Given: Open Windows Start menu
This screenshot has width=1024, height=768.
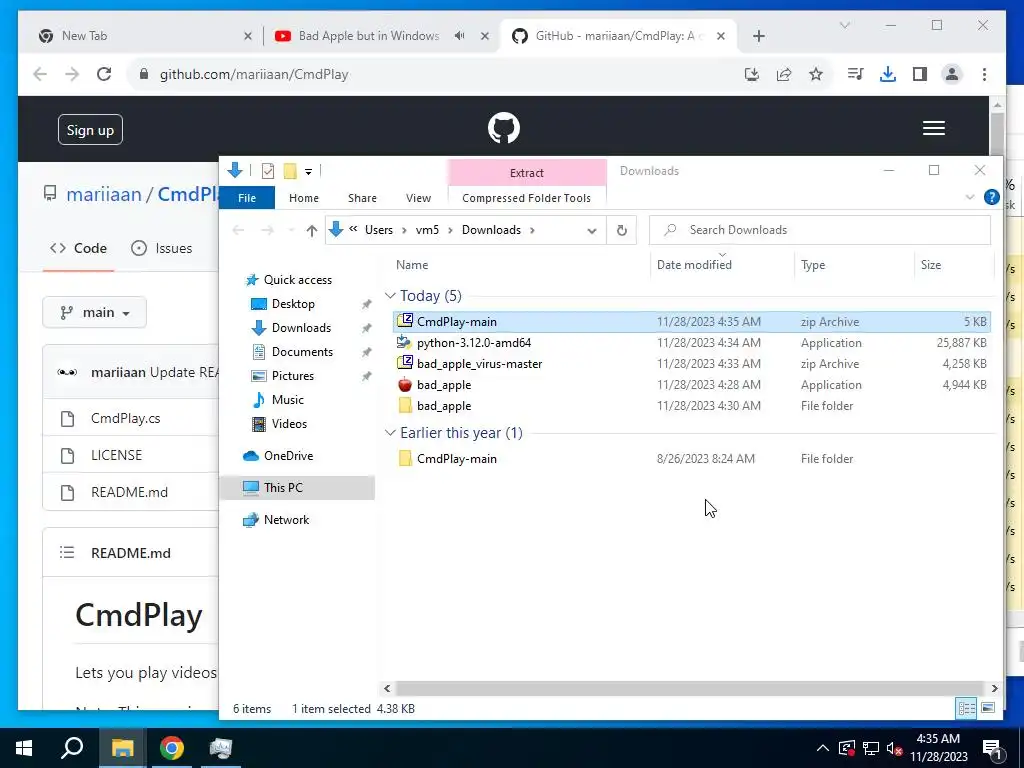Looking at the screenshot, I should 24,748.
